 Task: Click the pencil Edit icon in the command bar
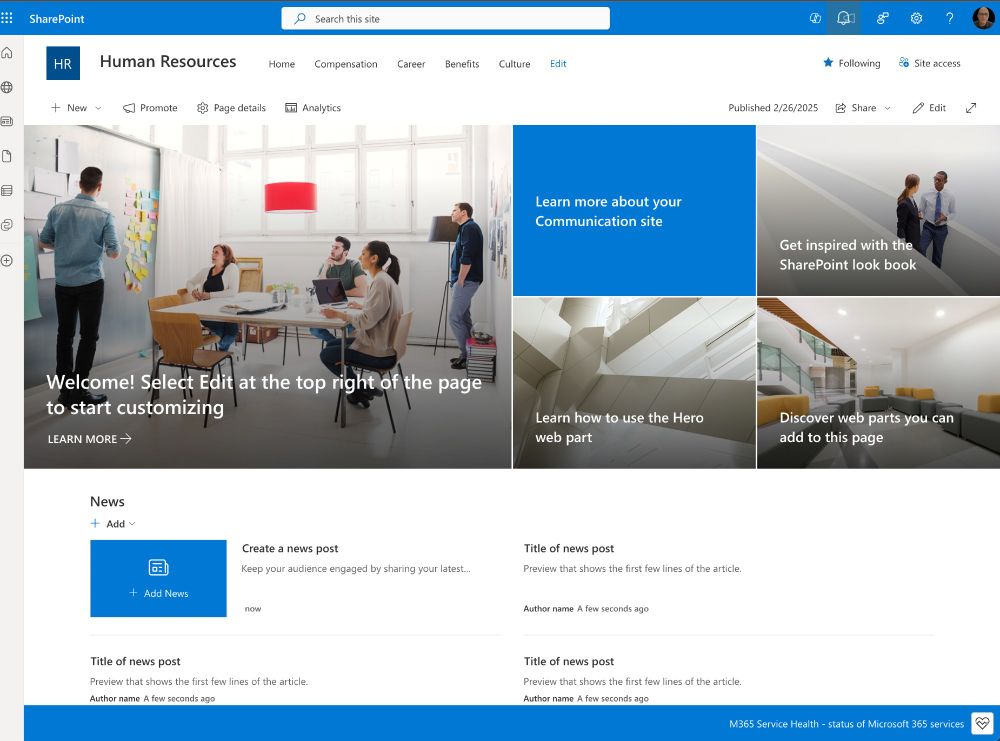918,108
